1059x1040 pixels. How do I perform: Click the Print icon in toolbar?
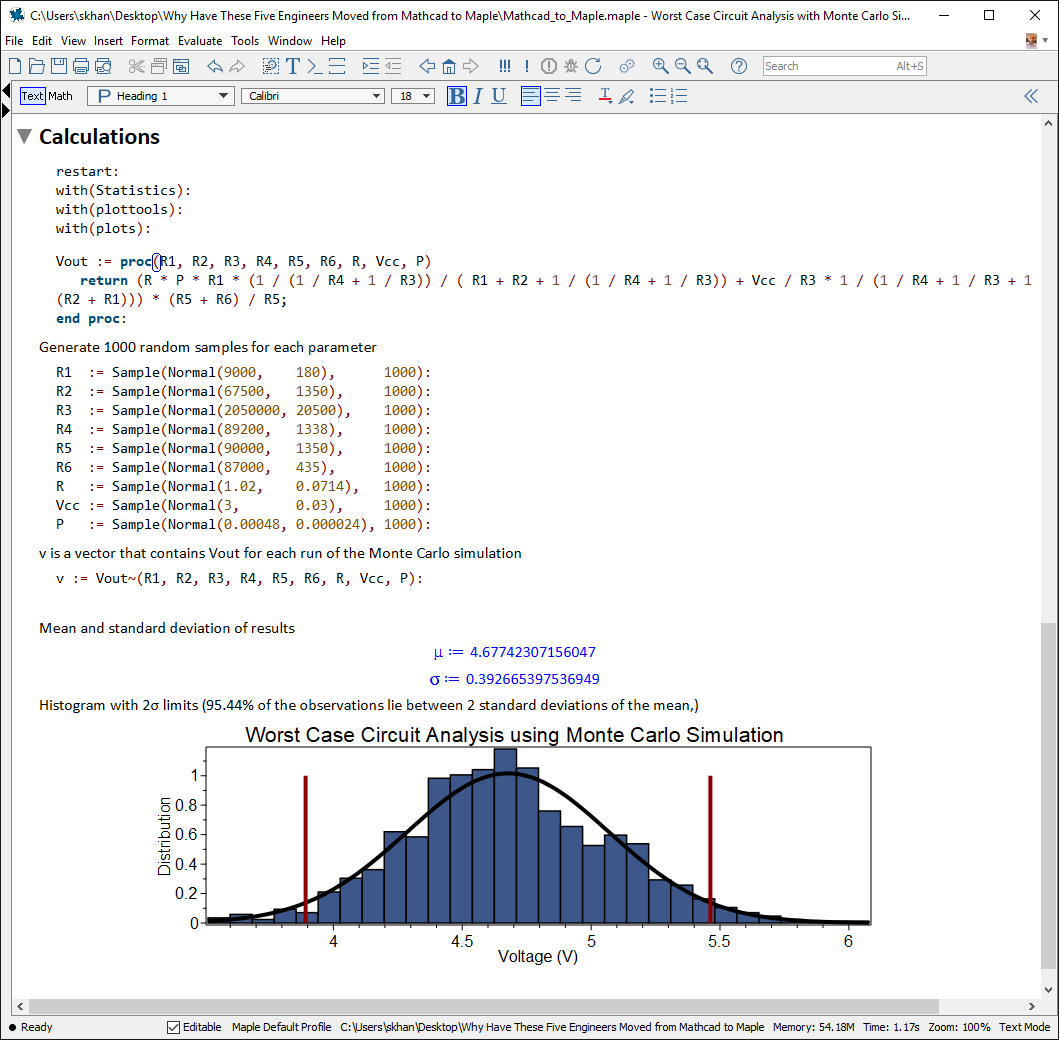tap(80, 66)
